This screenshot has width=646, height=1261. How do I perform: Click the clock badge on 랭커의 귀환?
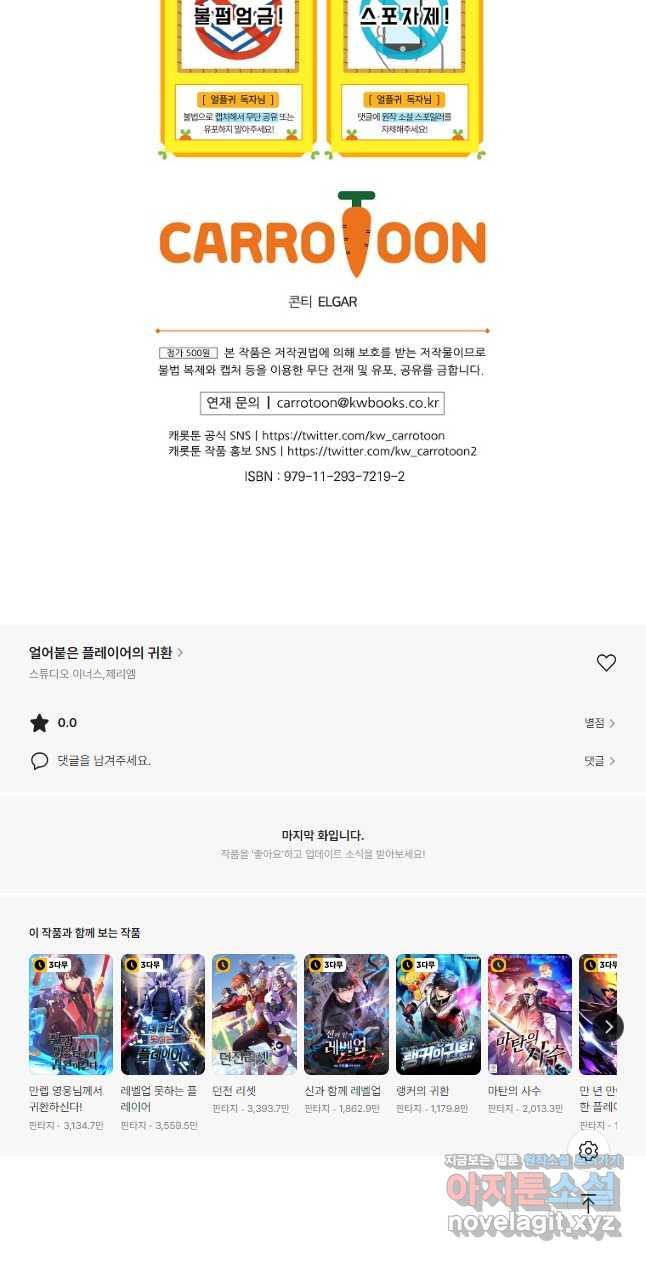pyautogui.click(x=407, y=965)
